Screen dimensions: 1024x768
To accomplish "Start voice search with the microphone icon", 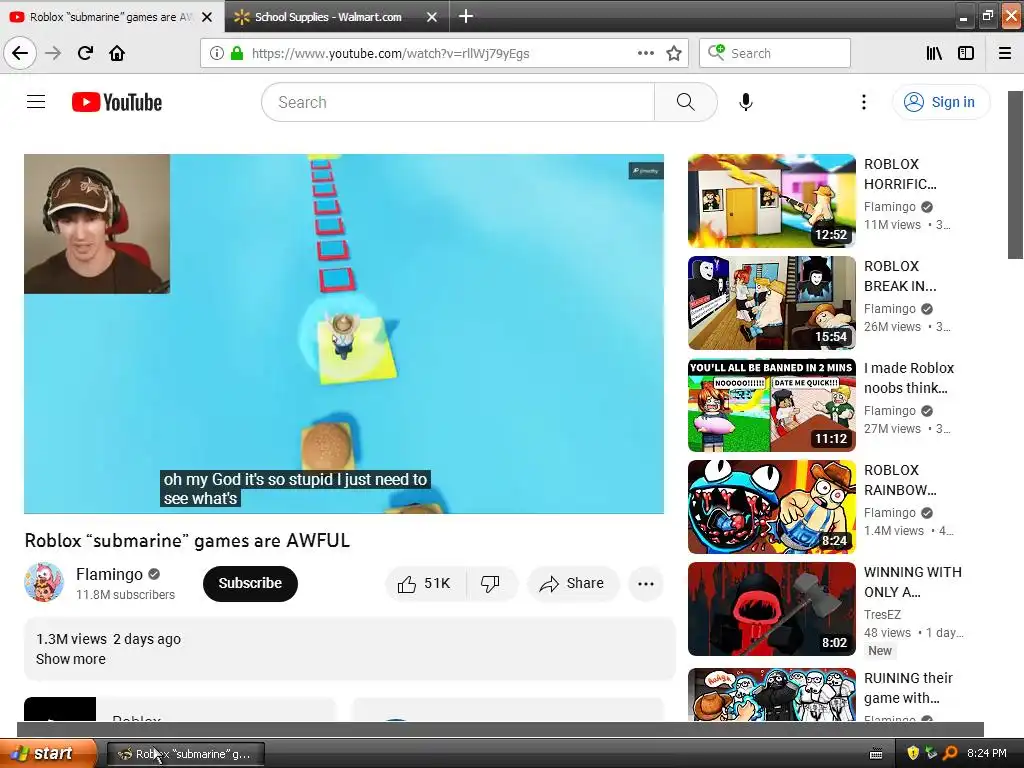I will (746, 102).
